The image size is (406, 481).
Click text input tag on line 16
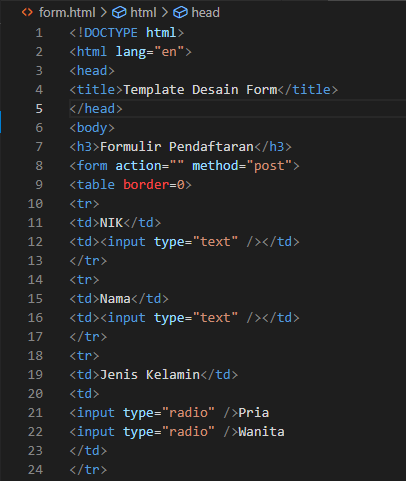181,318
